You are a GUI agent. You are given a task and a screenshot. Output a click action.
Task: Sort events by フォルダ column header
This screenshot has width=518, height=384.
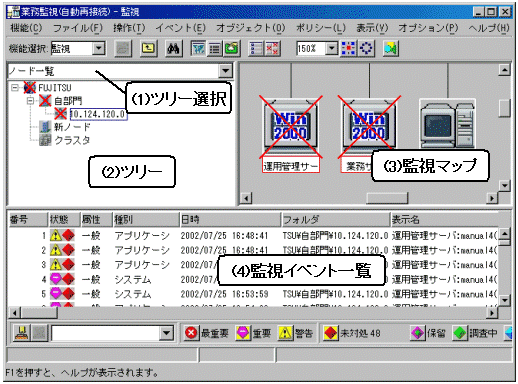coord(335,219)
